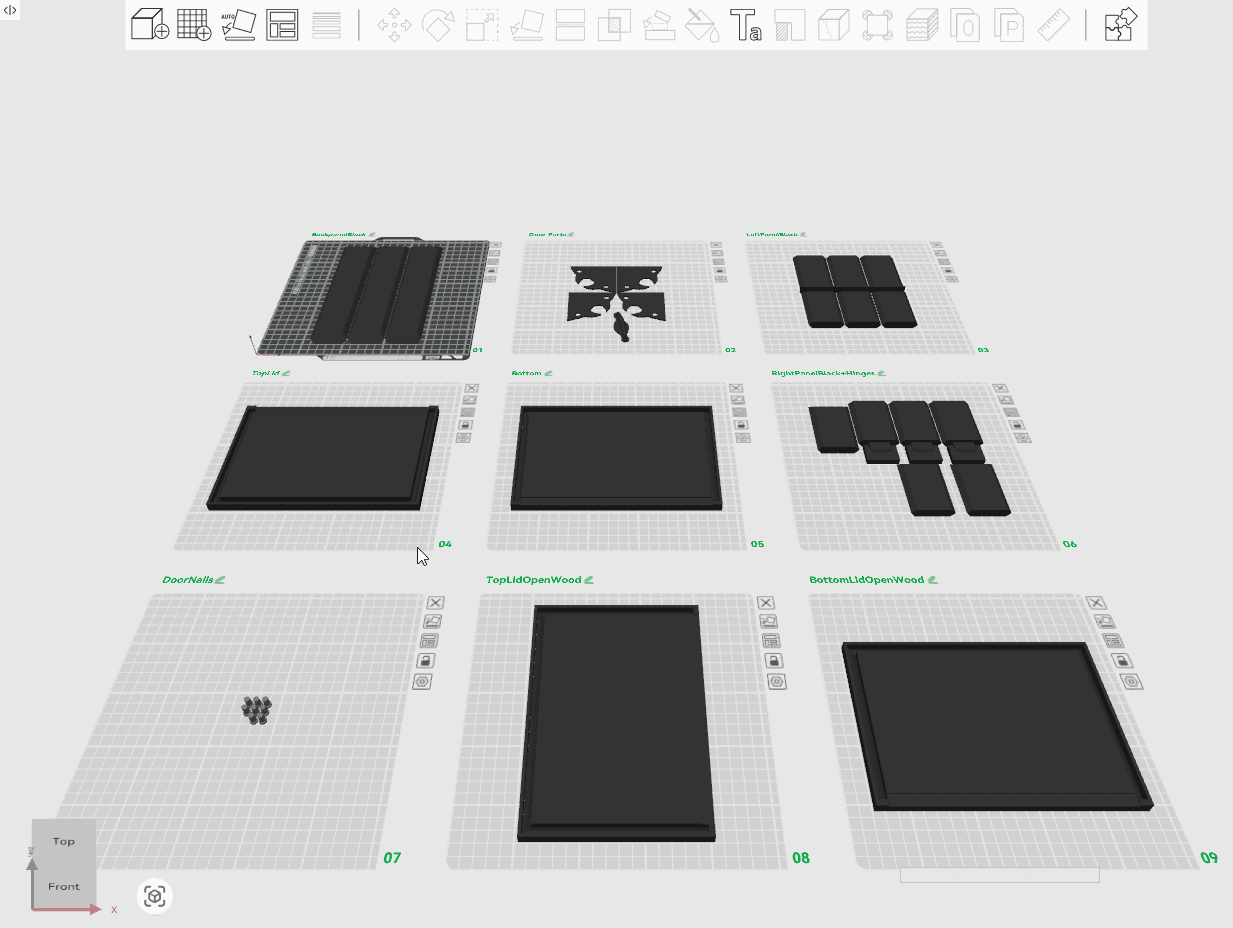The width and height of the screenshot is (1233, 928).
Task: Click the cracked cube toolbar icon
Action: click(833, 25)
